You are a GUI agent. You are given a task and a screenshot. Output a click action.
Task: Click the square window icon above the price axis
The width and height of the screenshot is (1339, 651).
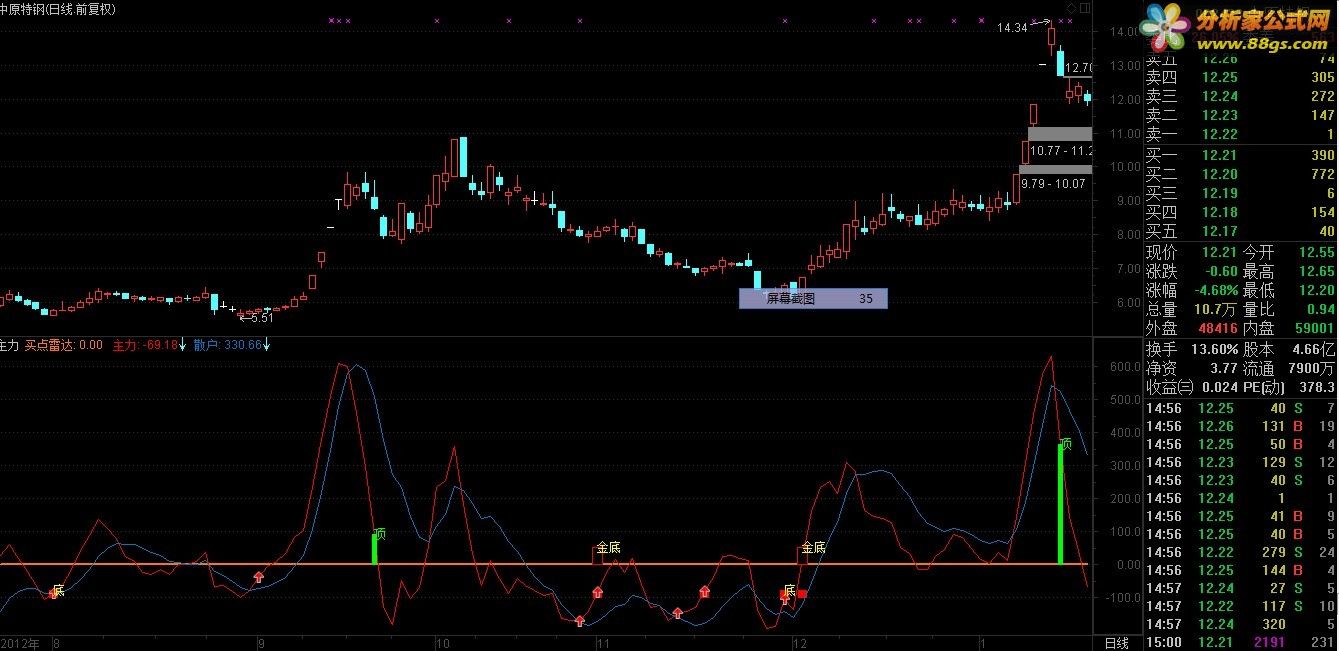click(1086, 8)
